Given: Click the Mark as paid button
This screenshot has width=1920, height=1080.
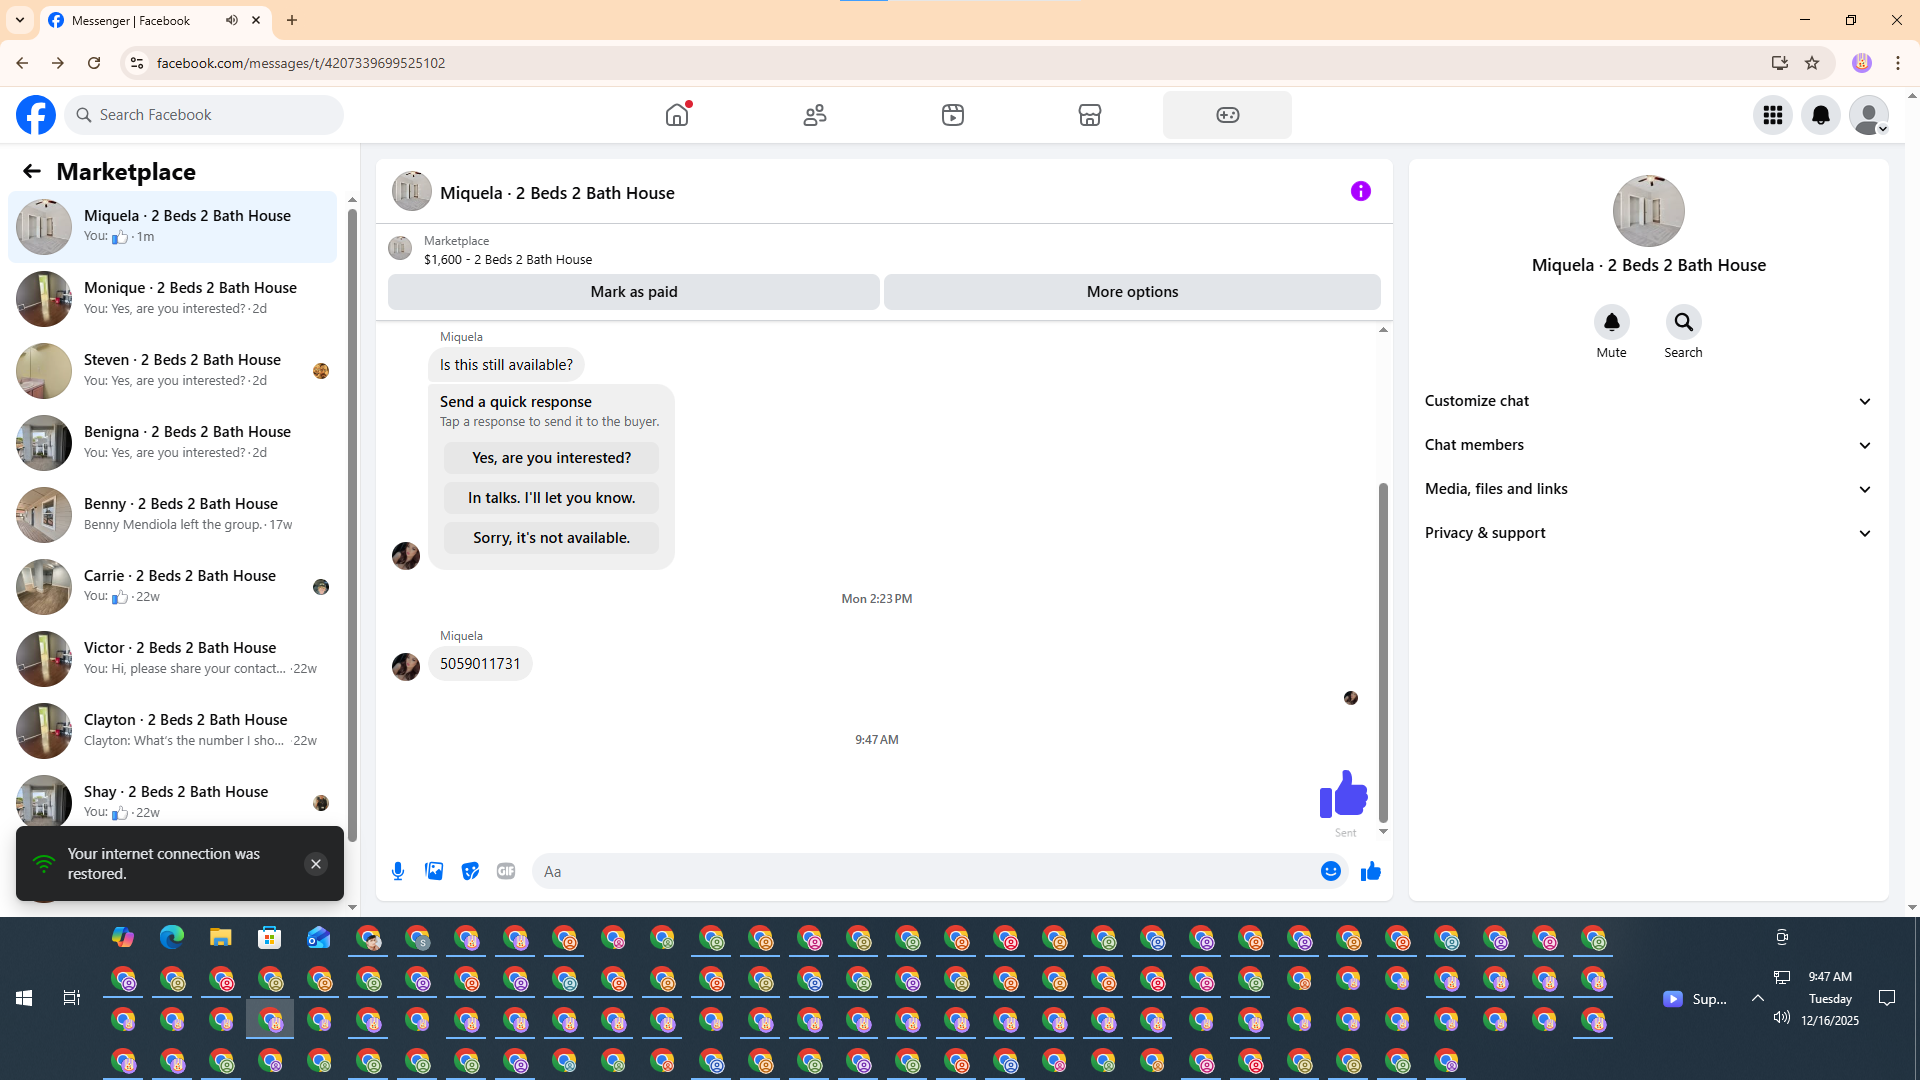Looking at the screenshot, I should click(x=634, y=292).
